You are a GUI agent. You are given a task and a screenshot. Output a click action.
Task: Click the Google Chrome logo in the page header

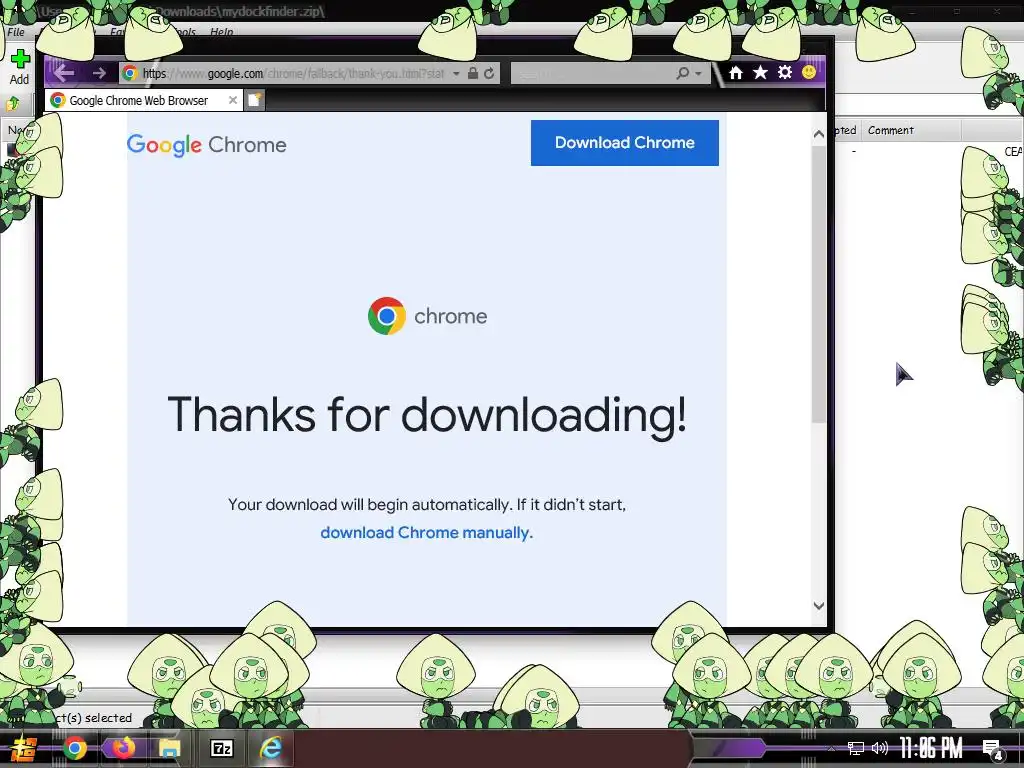[206, 145]
